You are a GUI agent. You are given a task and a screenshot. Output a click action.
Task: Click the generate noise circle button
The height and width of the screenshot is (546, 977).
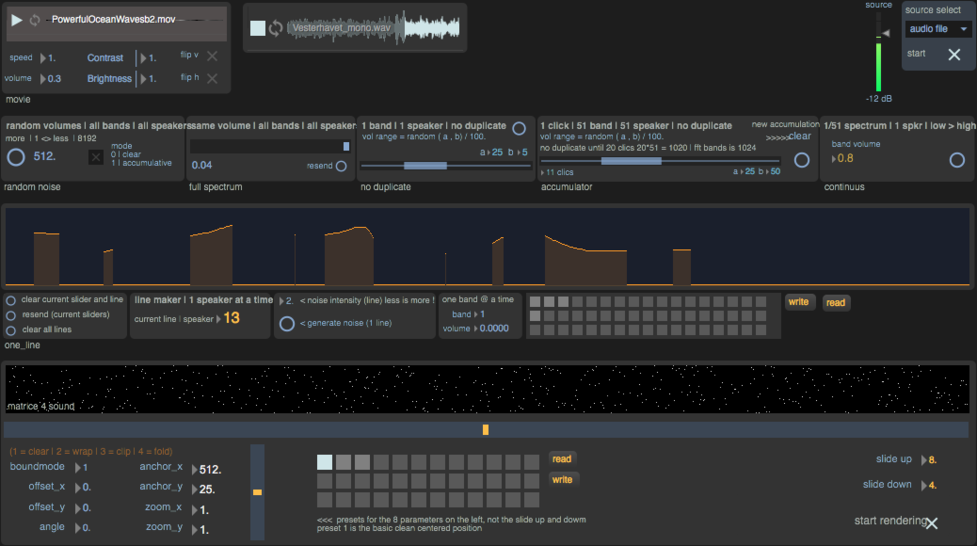pyautogui.click(x=287, y=324)
